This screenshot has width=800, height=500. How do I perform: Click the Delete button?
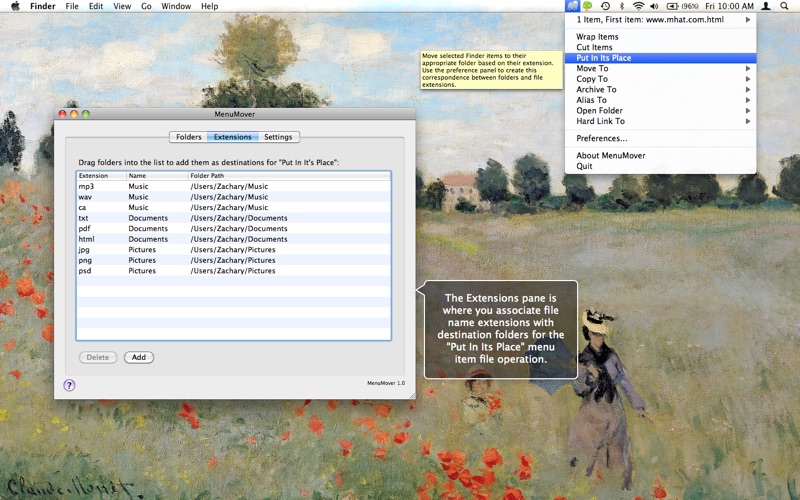tap(98, 357)
